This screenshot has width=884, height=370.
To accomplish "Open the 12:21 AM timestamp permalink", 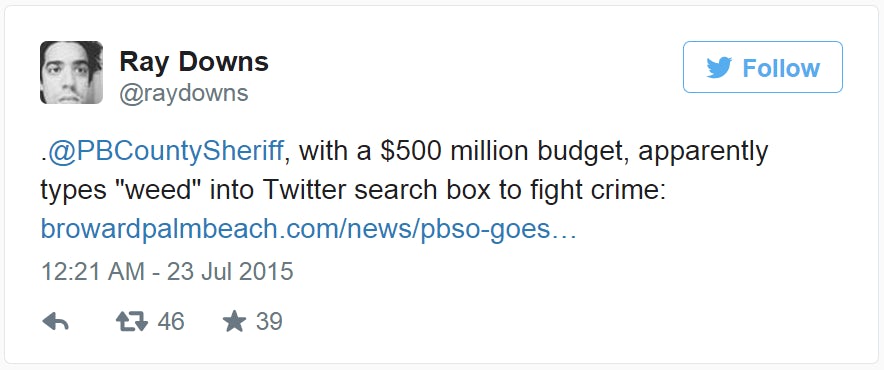I will click(167, 271).
